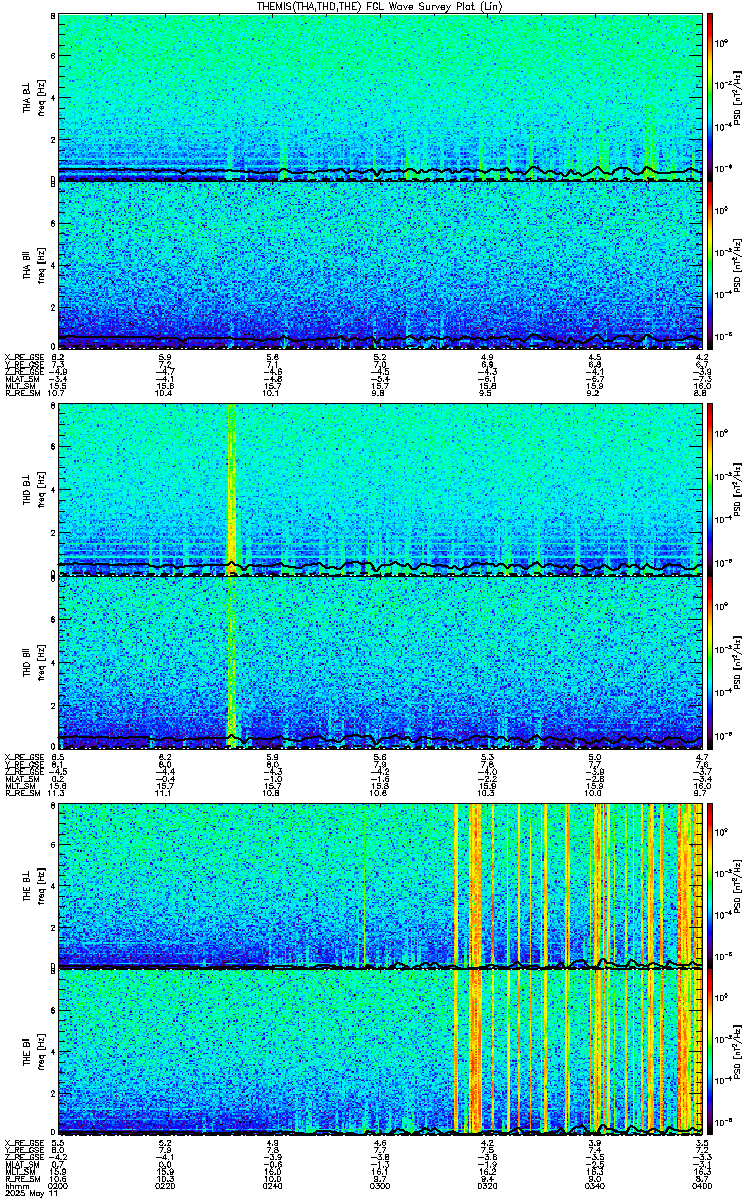Click the 0240 time tick label
Image resolution: width=750 pixels, height=1200 pixels.
click(x=272, y=1187)
